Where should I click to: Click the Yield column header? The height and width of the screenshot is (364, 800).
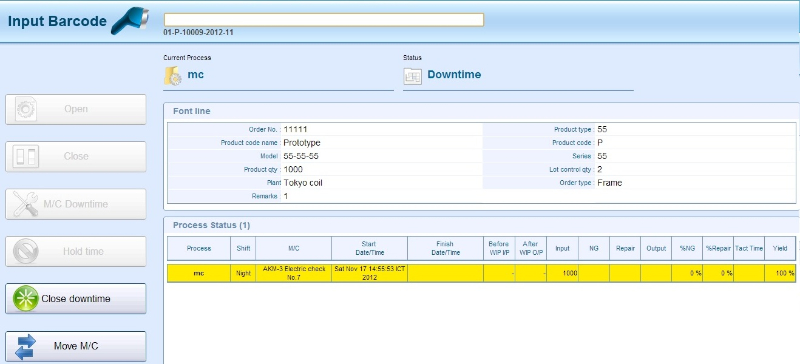pos(780,249)
